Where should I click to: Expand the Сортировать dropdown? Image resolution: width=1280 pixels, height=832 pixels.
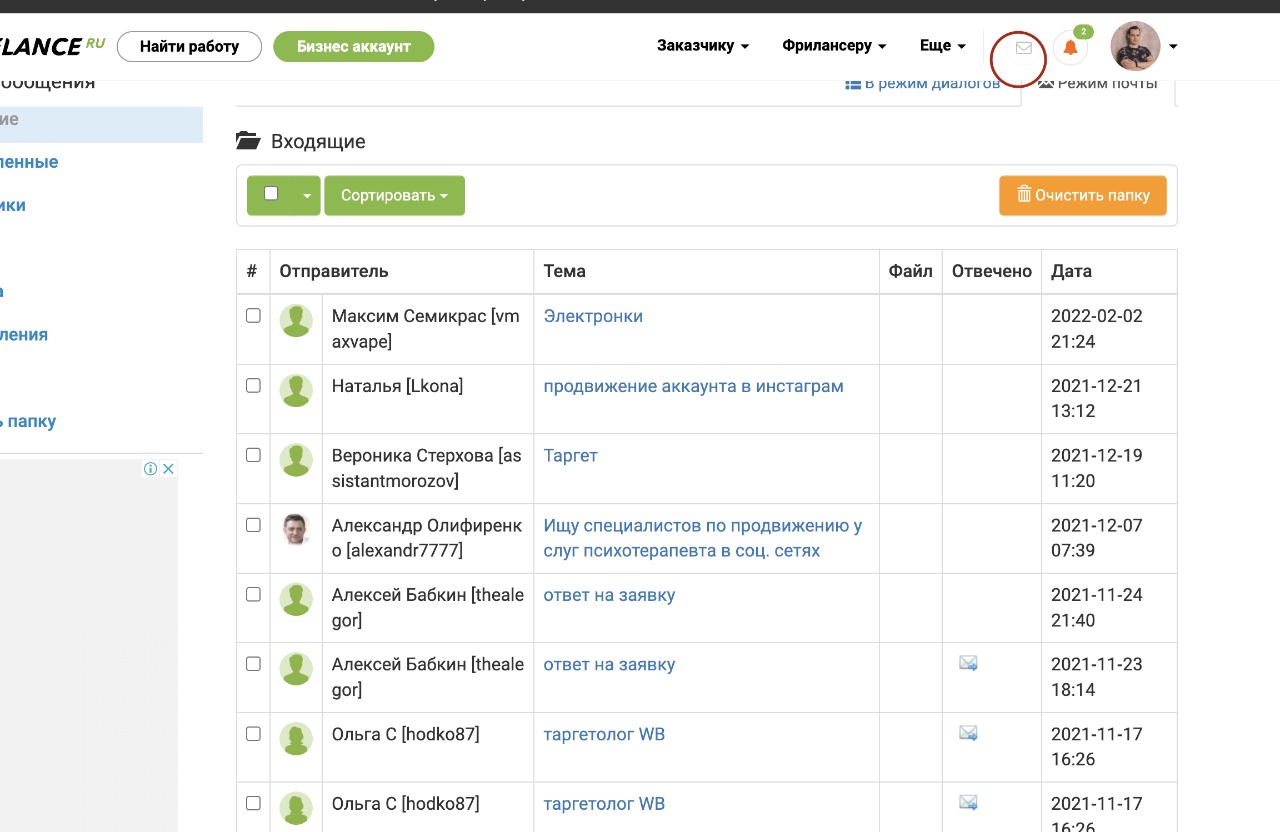coord(394,196)
